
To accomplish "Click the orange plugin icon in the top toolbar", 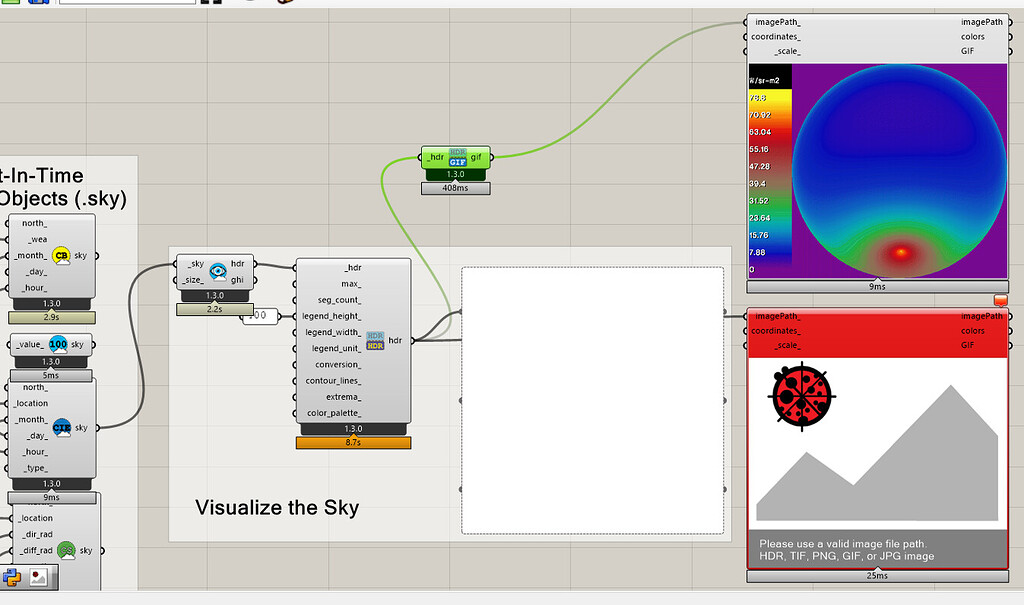I will 283,5.
